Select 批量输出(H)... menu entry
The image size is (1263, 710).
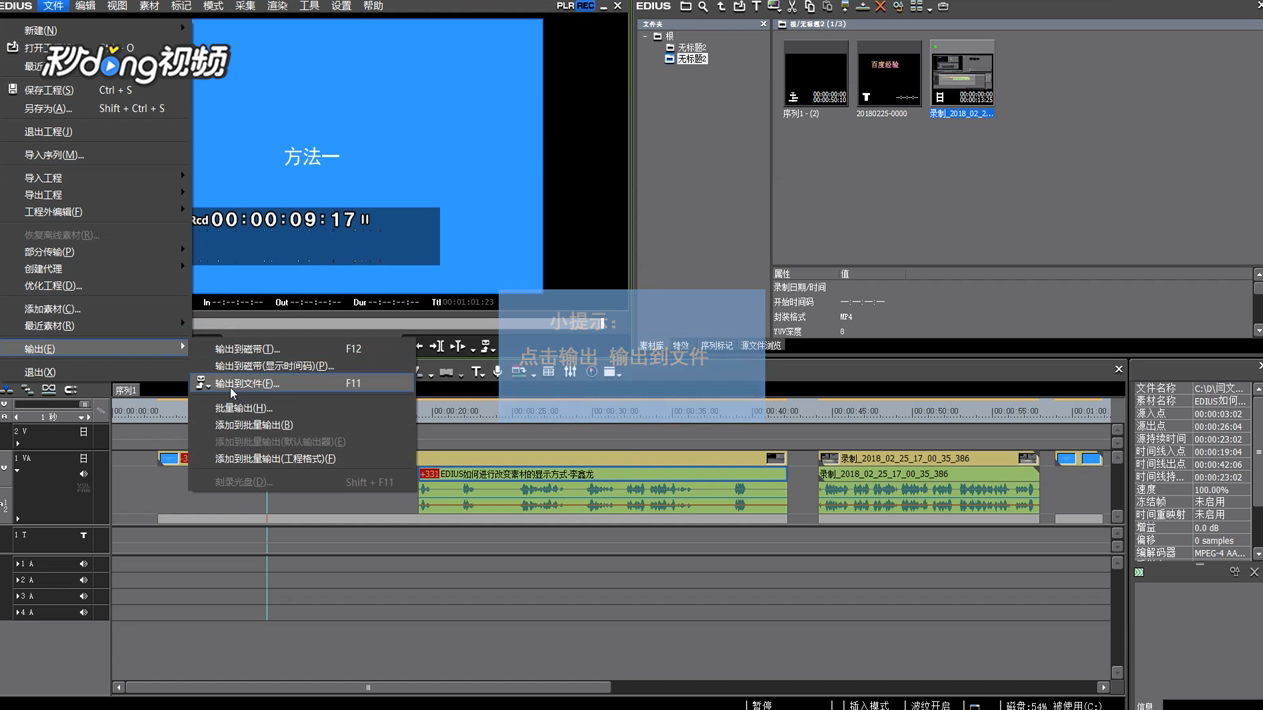coord(302,408)
